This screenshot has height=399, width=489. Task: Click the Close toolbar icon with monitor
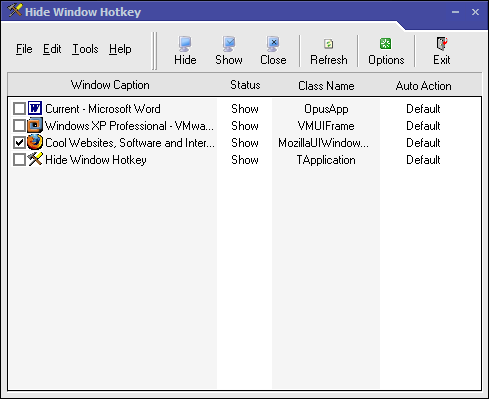pos(273,44)
